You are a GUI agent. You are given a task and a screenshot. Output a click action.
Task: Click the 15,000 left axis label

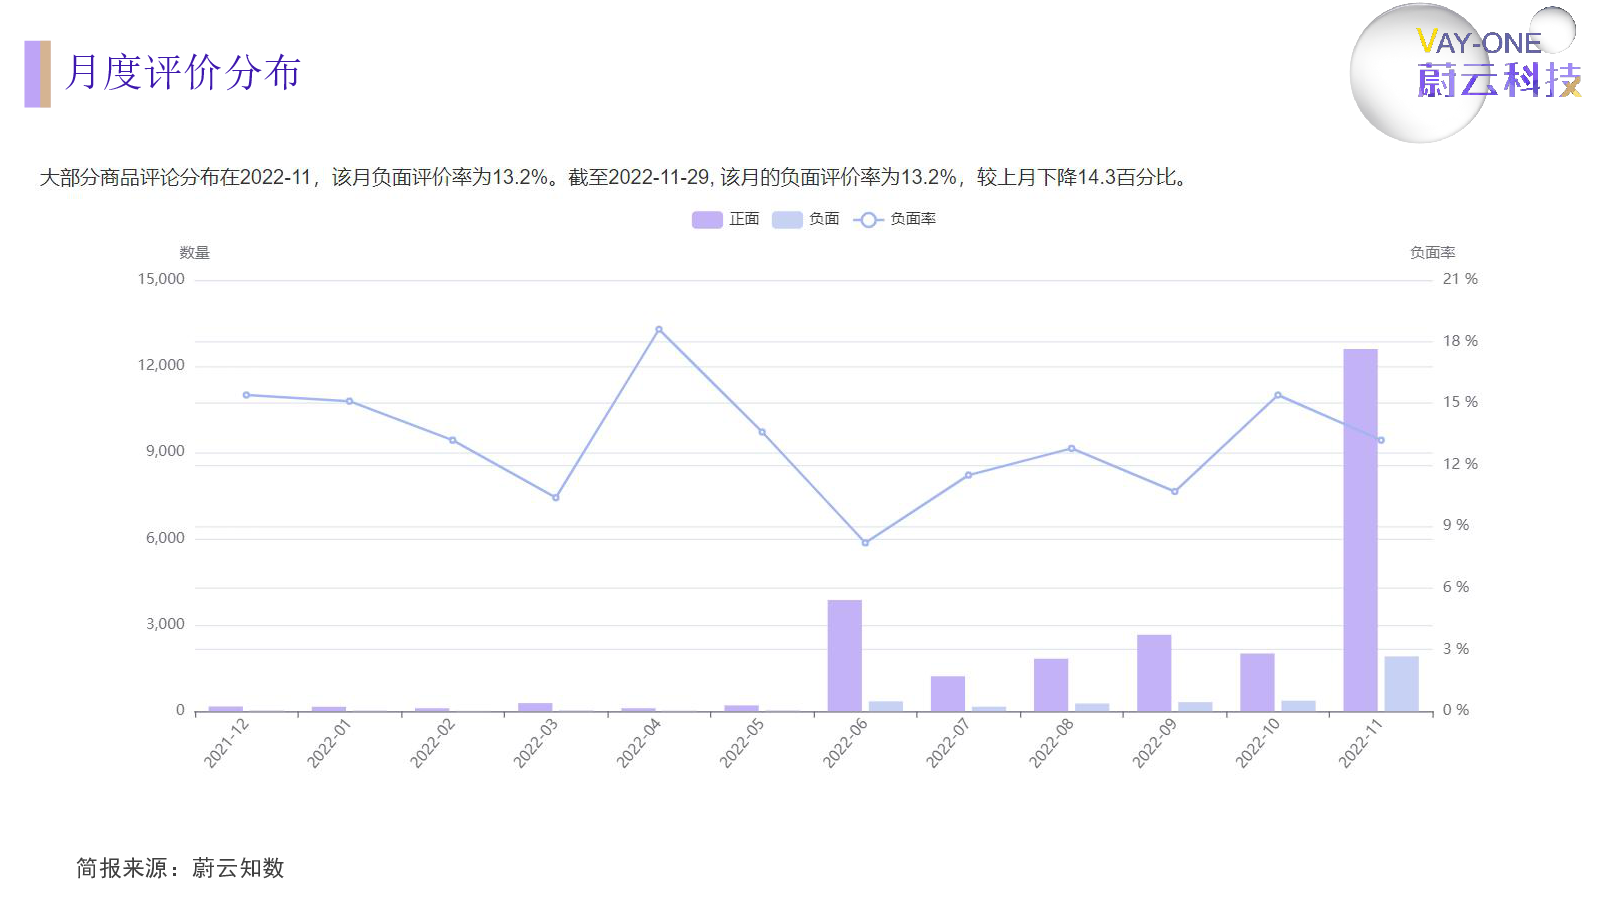pyautogui.click(x=161, y=279)
